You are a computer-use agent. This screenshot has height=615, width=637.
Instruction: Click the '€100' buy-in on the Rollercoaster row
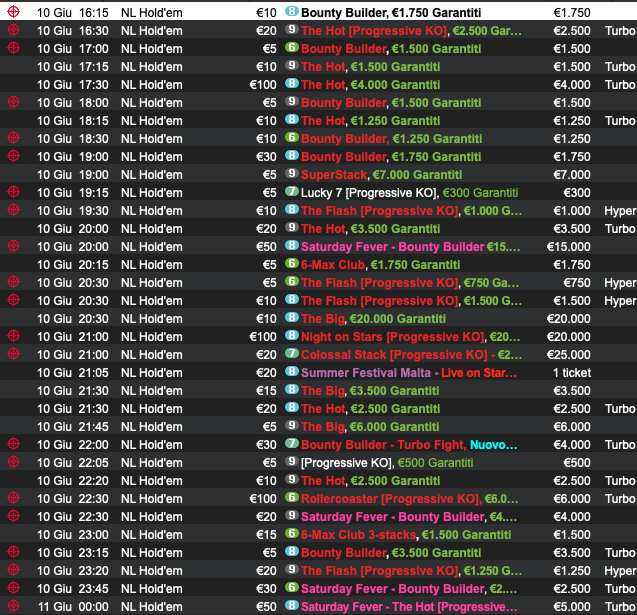[263, 499]
